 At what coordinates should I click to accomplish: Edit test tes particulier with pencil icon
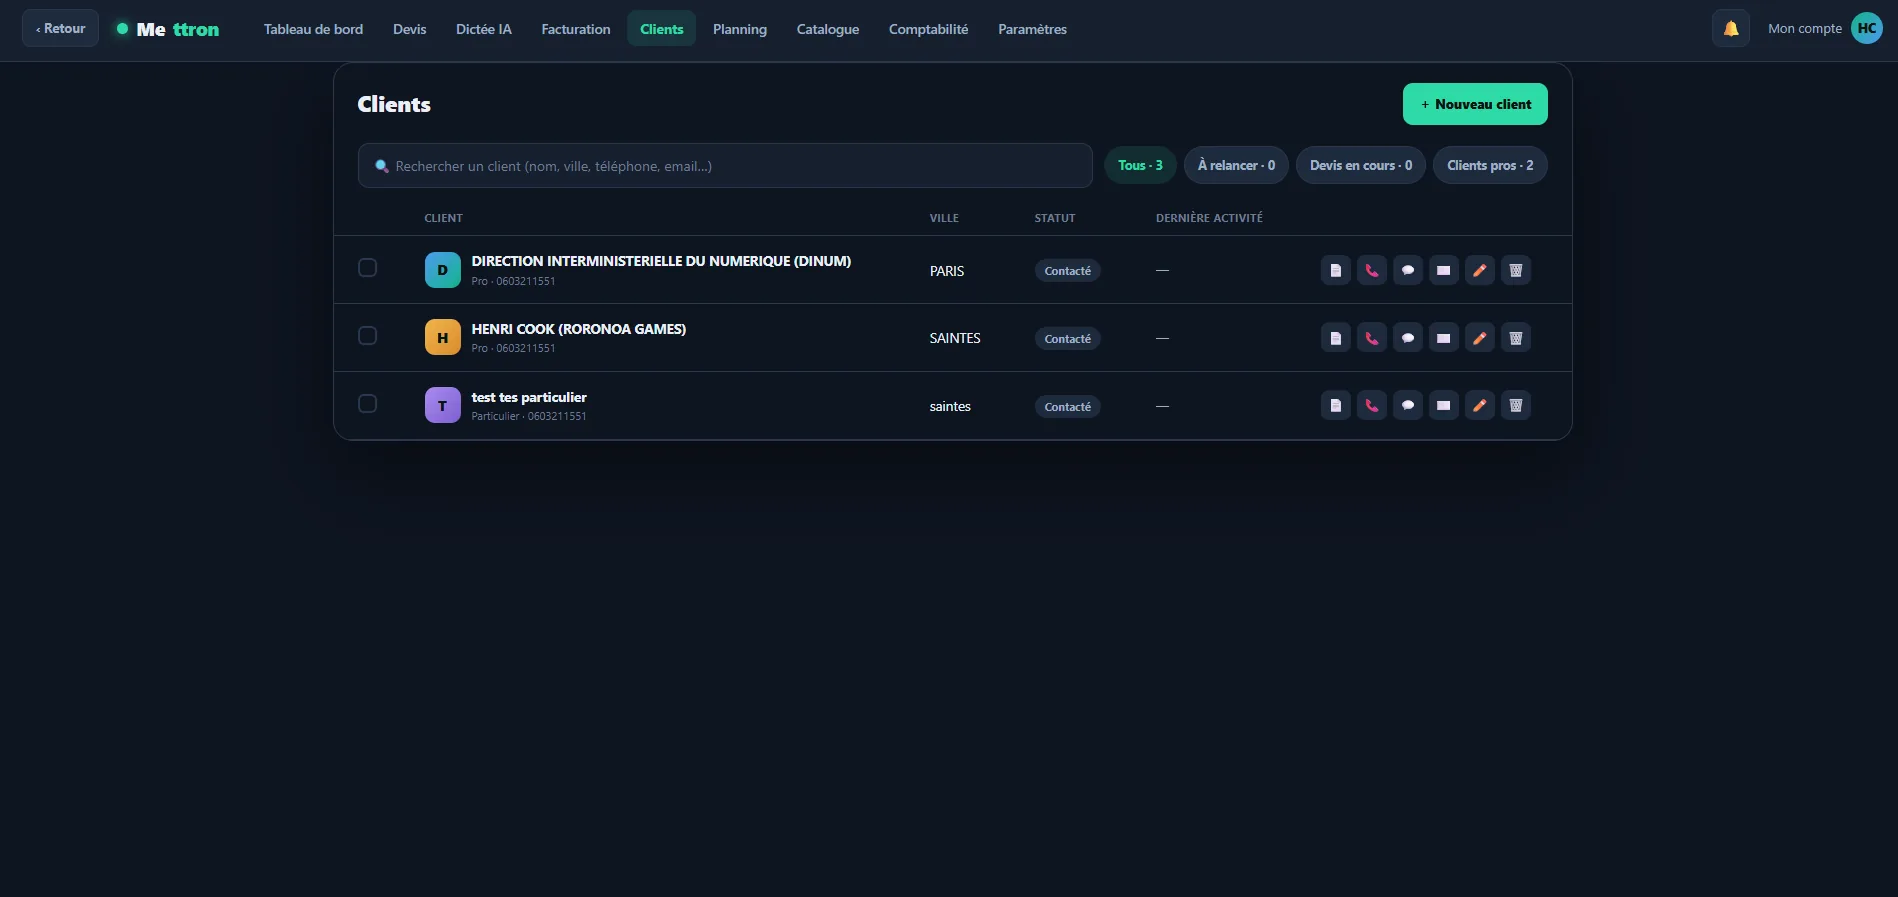1479,405
